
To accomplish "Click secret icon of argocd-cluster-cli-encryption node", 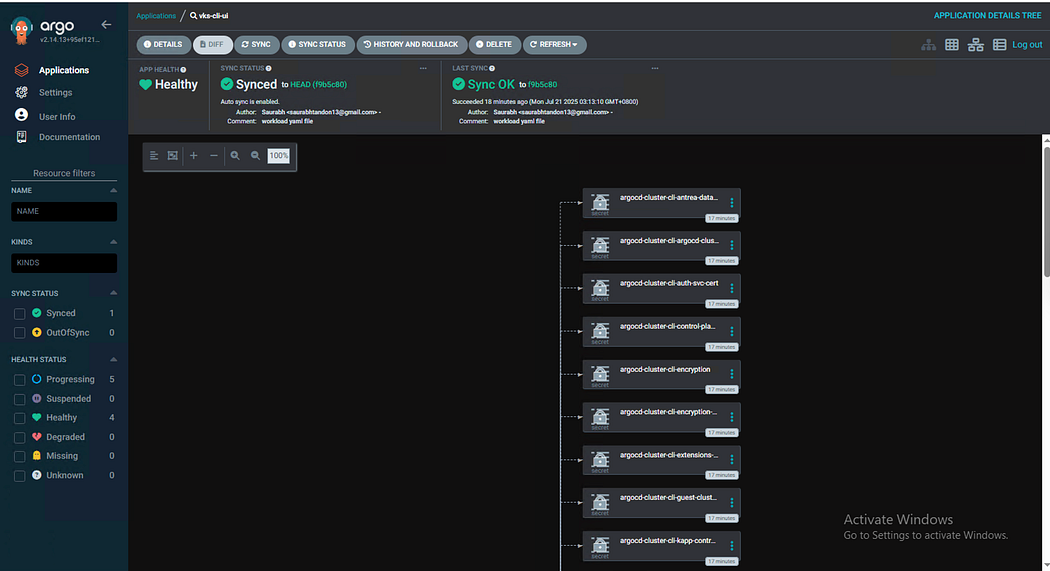I will (x=600, y=374).
